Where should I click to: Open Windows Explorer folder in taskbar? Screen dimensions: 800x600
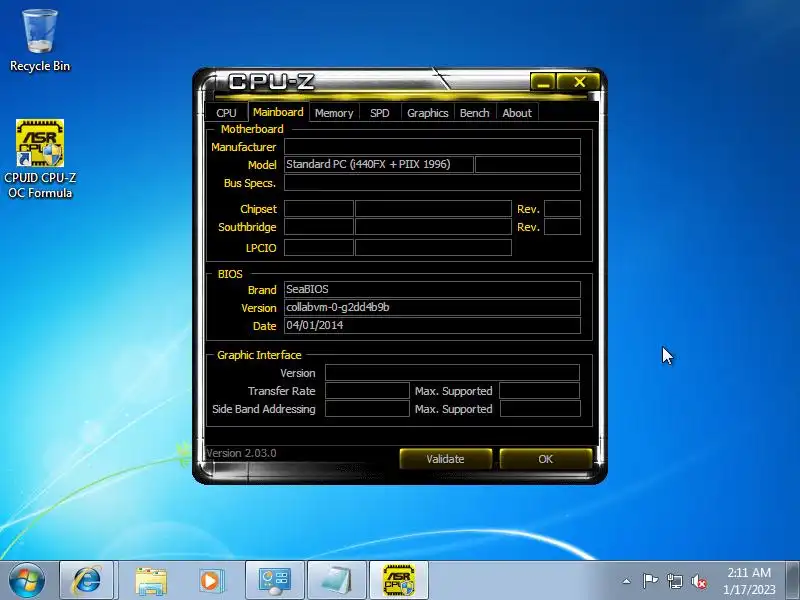(151, 580)
